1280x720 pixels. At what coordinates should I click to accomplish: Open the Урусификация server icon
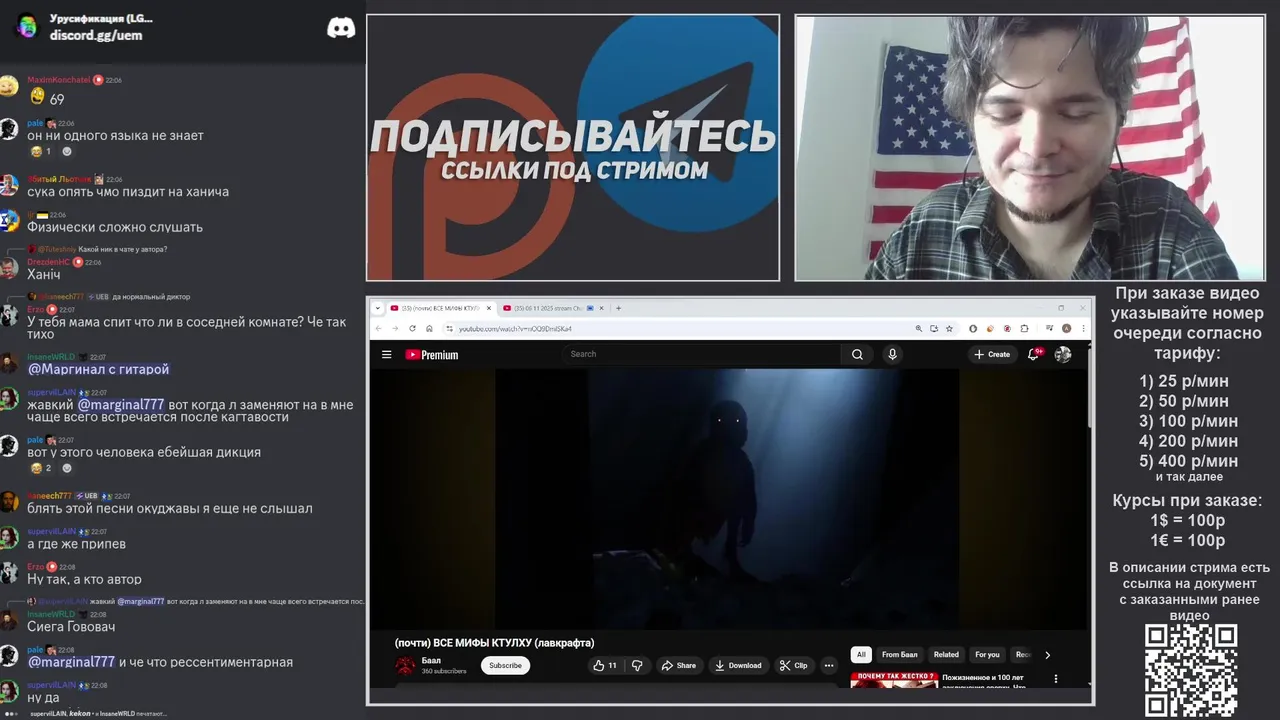tap(27, 26)
